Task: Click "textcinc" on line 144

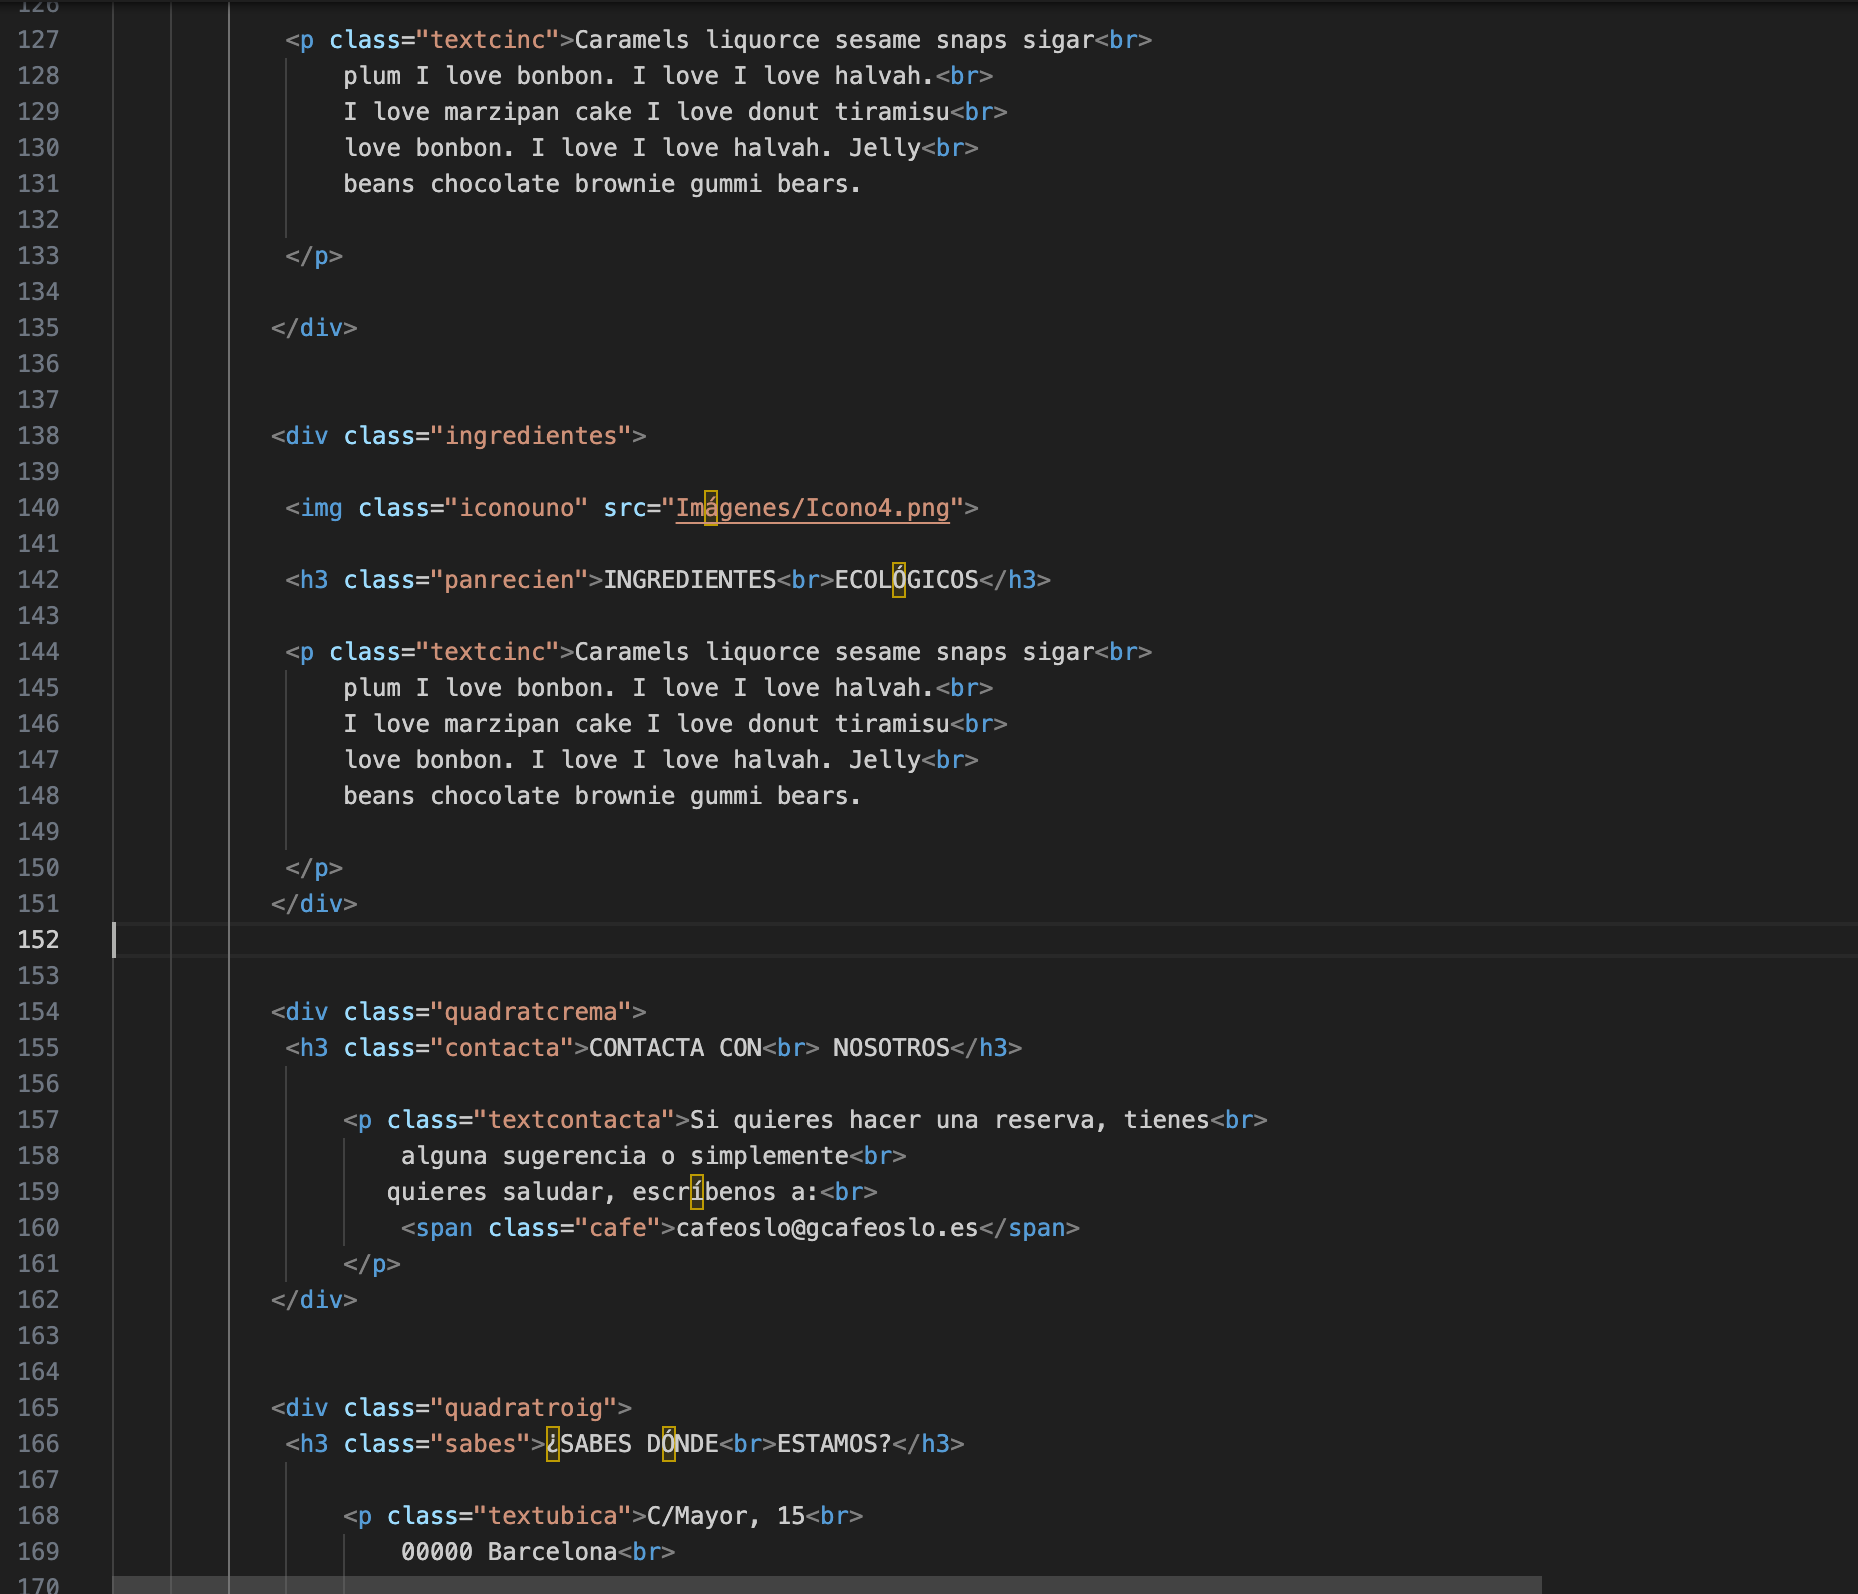Action: pos(488,652)
